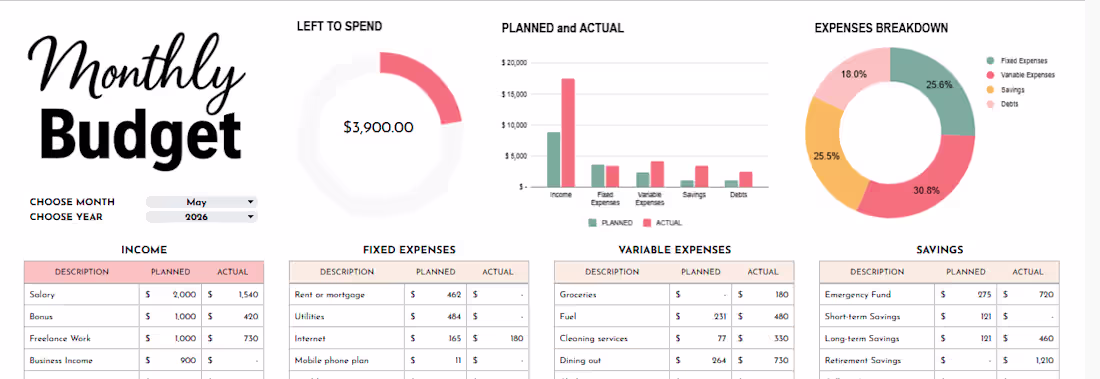Click the SAVINGS table heading

[x=939, y=250]
